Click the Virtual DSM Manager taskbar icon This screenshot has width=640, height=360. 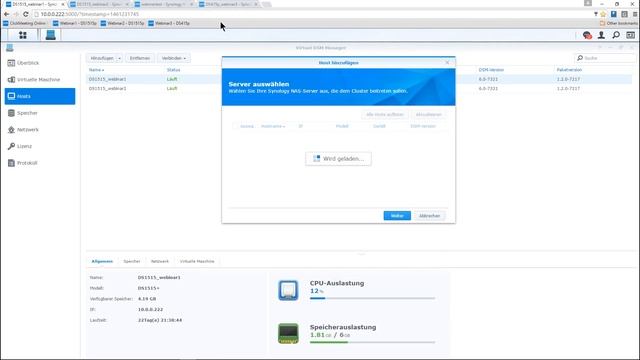51,35
